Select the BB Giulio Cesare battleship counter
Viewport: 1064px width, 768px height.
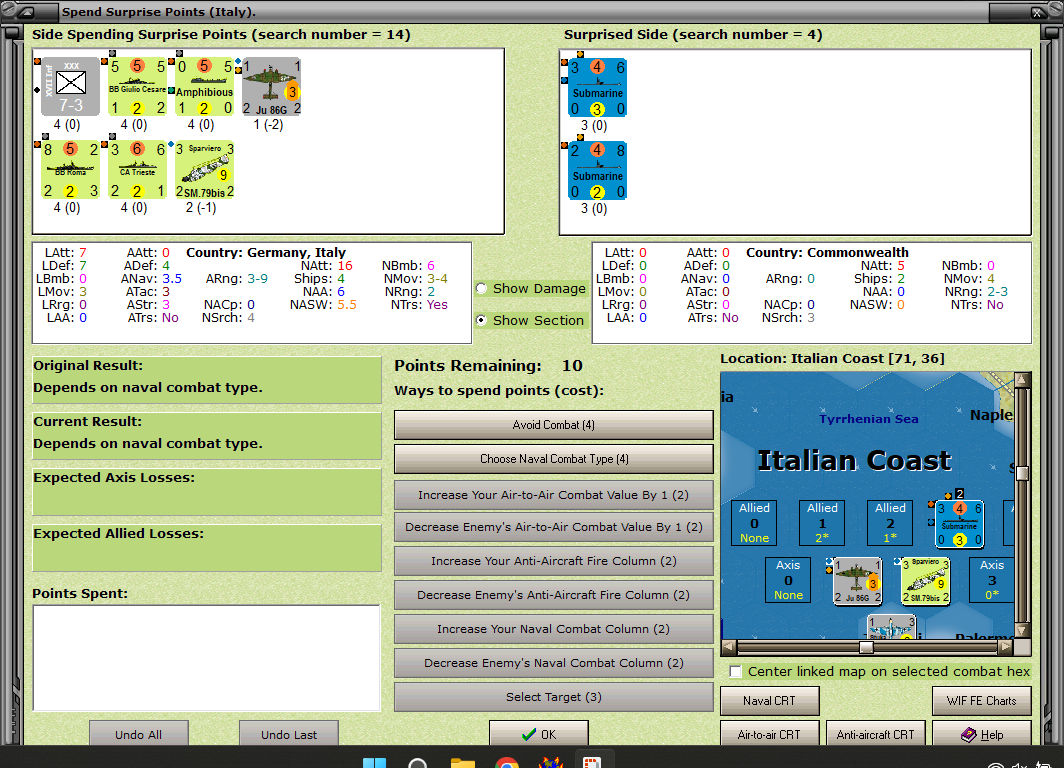(x=138, y=87)
